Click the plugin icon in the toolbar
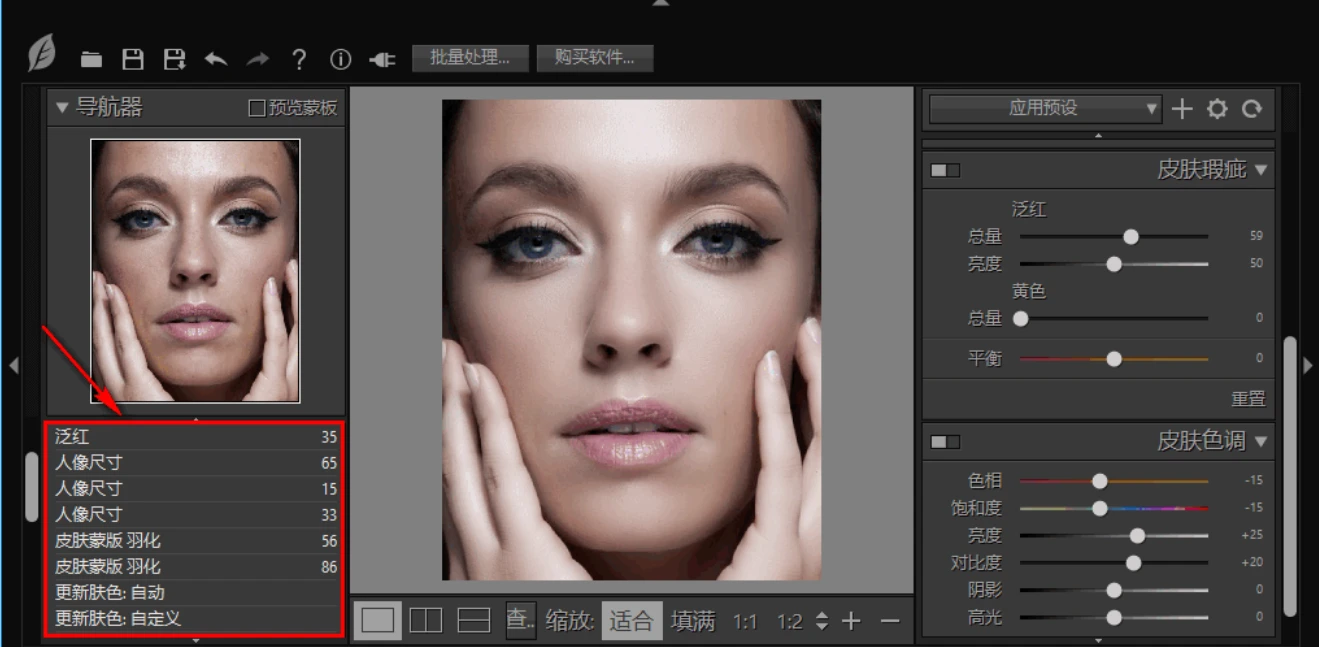The height and width of the screenshot is (647, 1319). pyautogui.click(x=382, y=58)
